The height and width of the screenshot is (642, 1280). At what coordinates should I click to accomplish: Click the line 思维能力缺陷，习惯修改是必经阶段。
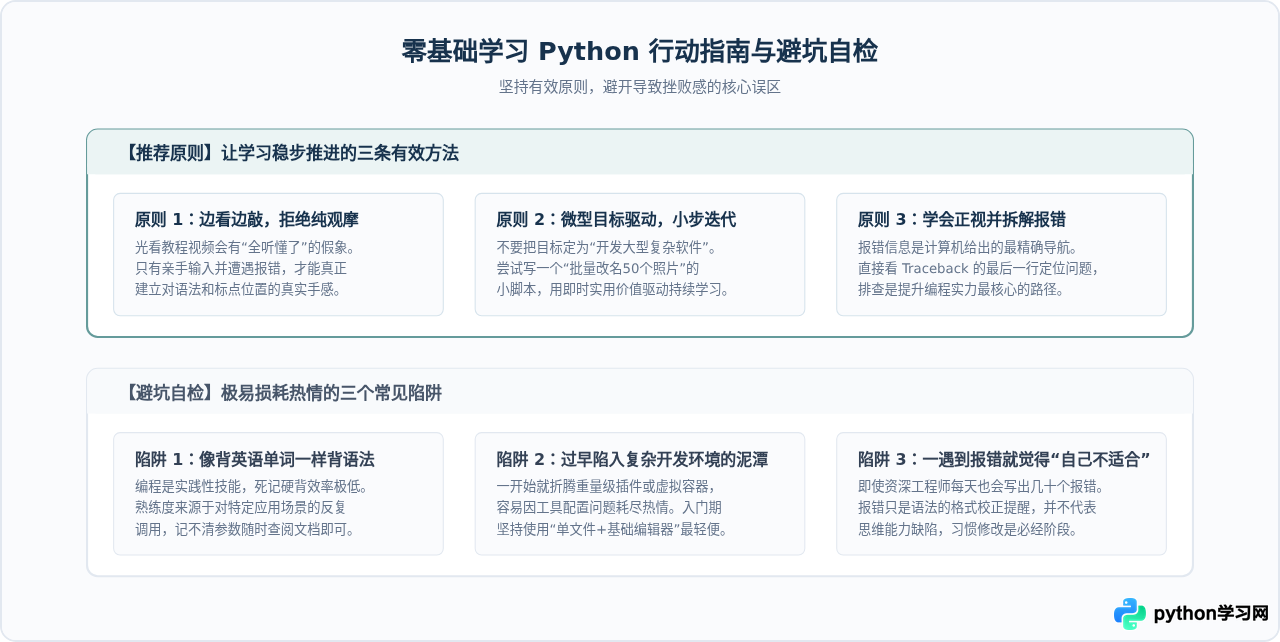(967, 529)
